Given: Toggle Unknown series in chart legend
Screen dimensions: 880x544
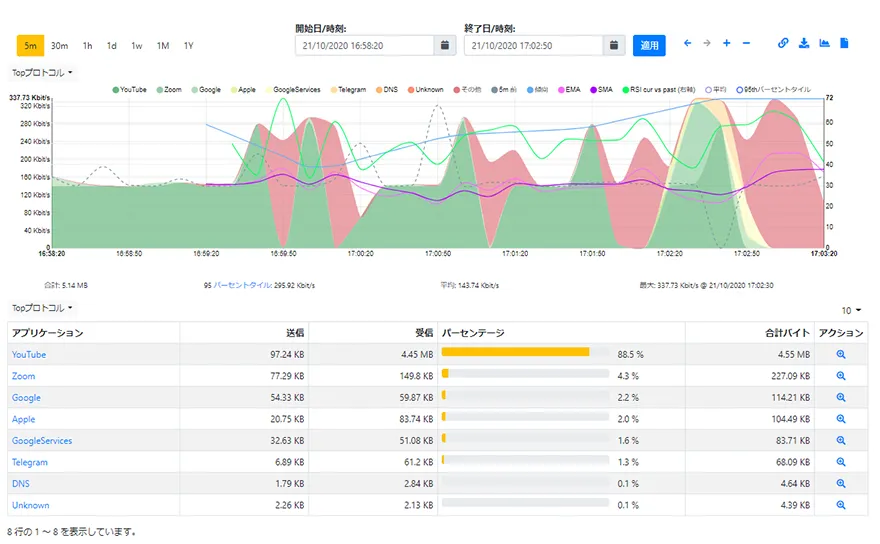Looking at the screenshot, I should tap(425, 90).
